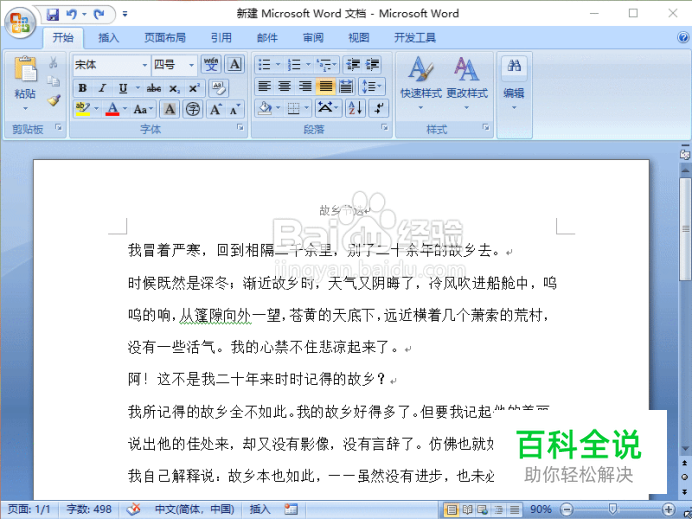Viewport: 692px width, 519px height.
Task: Open the 引用 tab
Action: pos(221,38)
